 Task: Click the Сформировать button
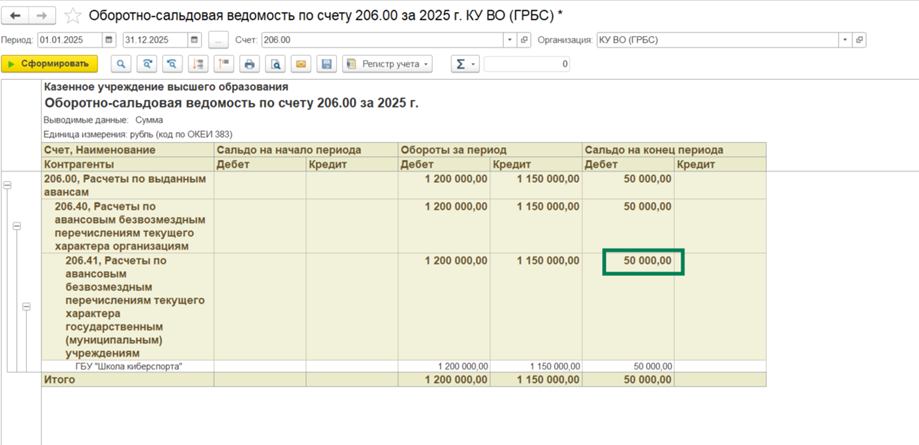tap(49, 64)
